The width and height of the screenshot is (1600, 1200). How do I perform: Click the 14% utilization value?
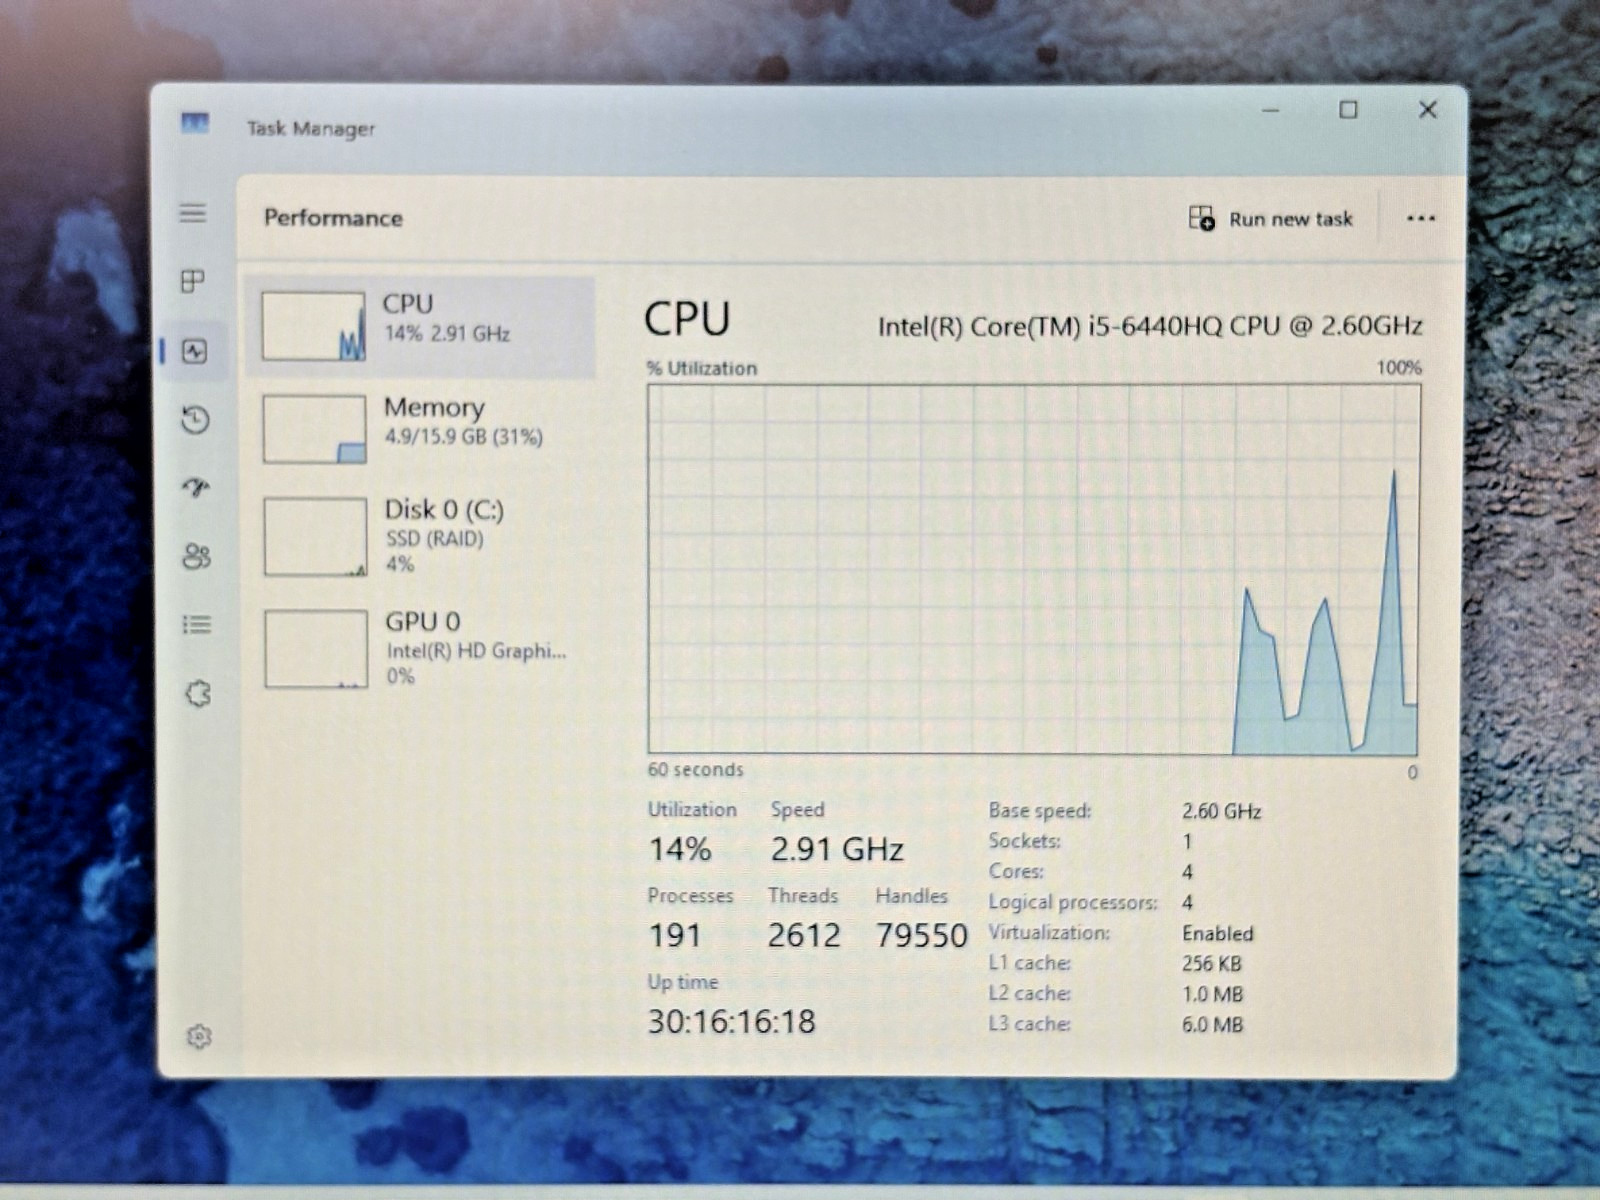click(x=680, y=850)
